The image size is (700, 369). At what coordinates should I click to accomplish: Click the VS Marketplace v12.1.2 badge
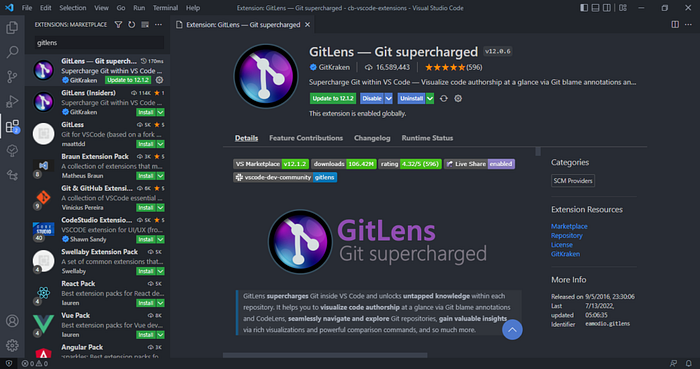[271, 164]
